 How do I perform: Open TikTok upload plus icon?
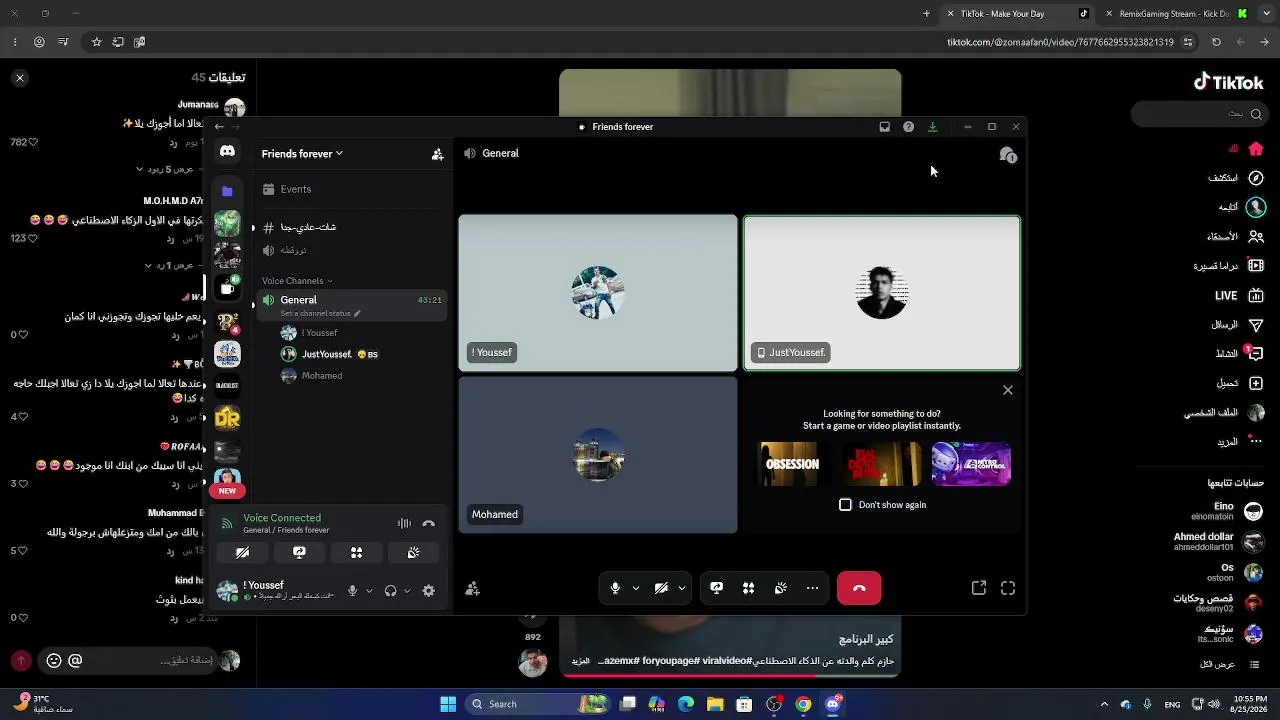click(1256, 383)
